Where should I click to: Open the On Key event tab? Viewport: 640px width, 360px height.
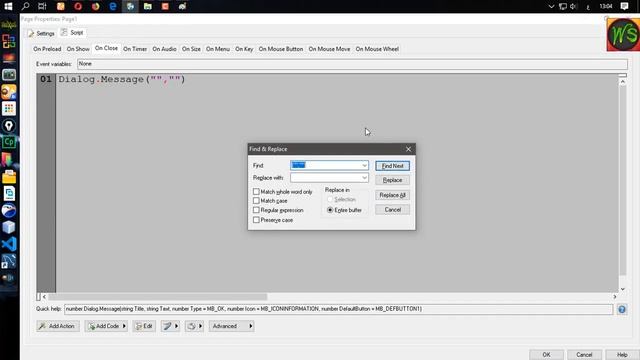click(244, 49)
